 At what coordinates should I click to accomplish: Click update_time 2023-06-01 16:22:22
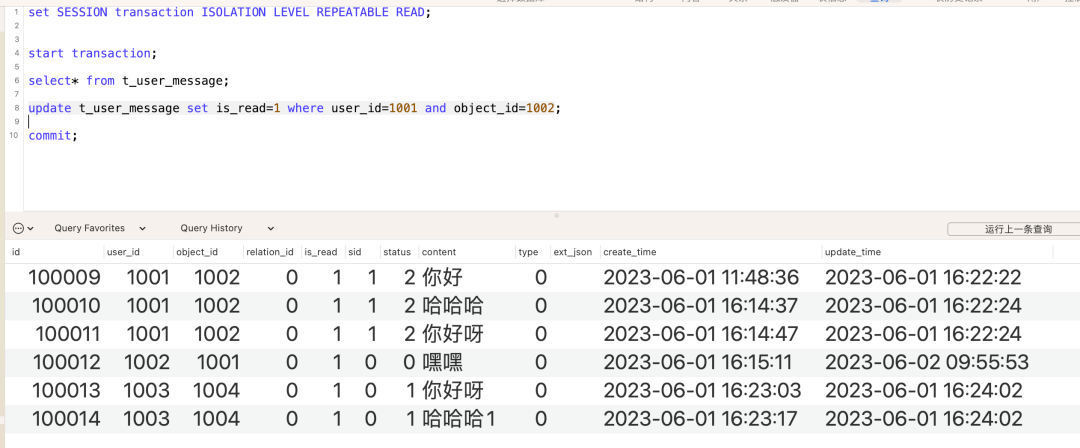click(x=924, y=278)
